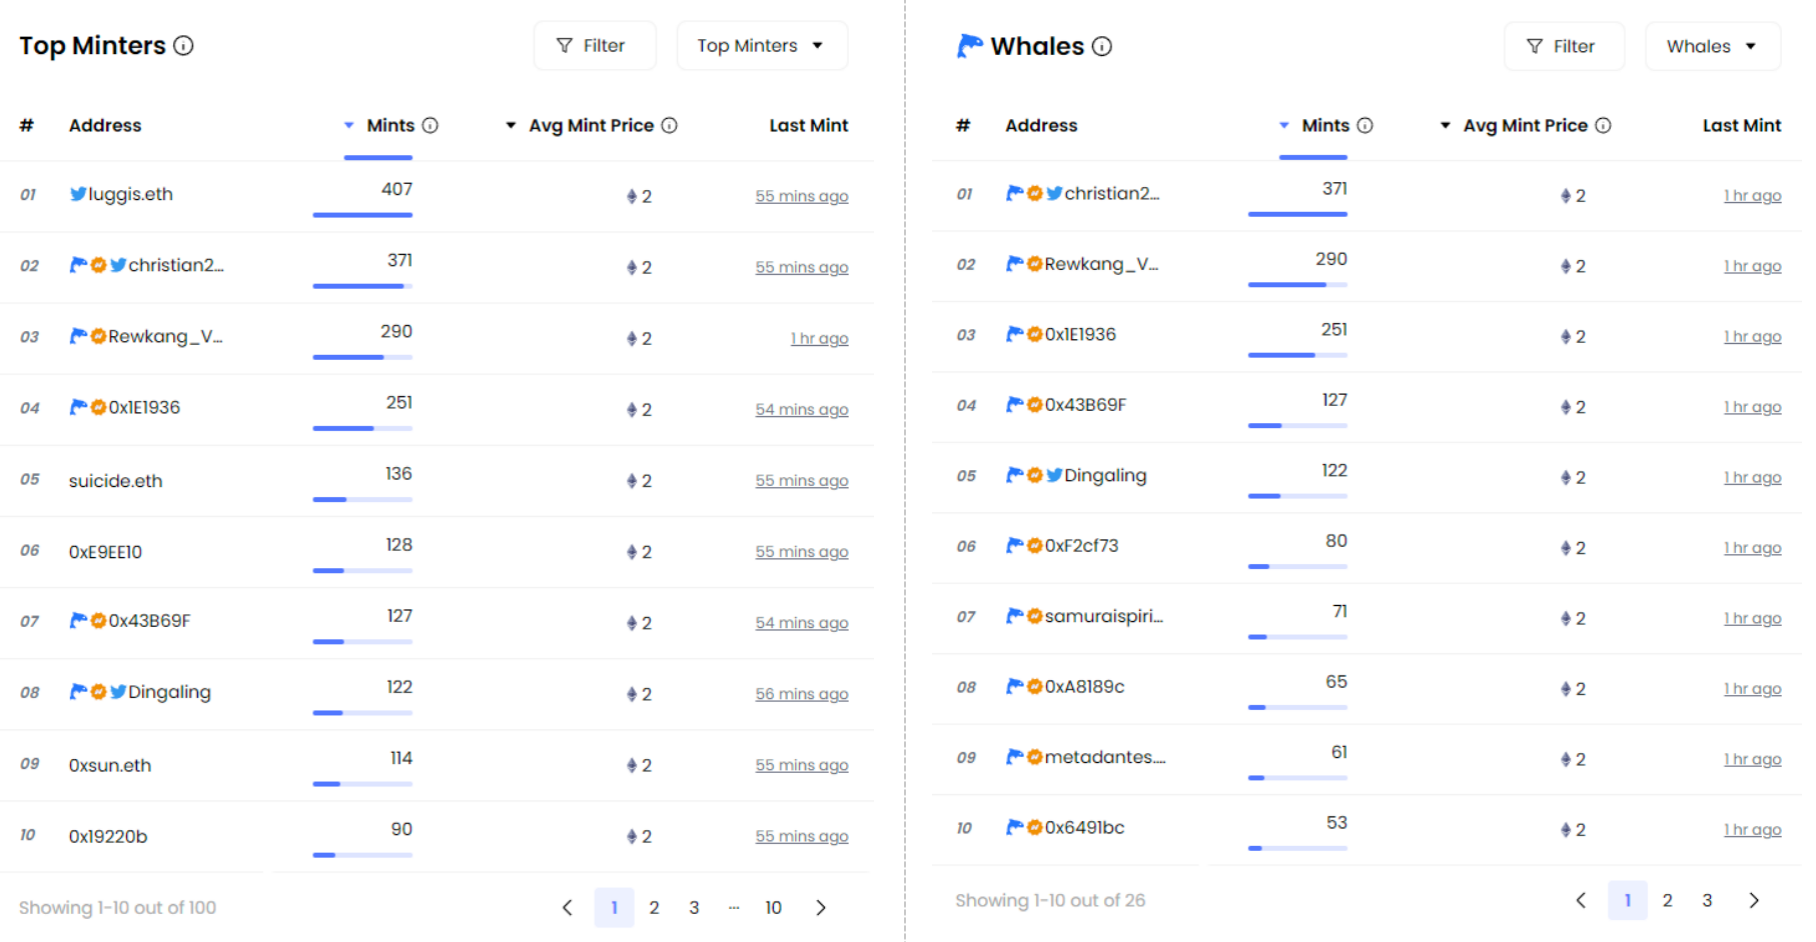The height and width of the screenshot is (942, 1816).
Task: Click info icon by right Avg Mint Price
Action: pos(1603,125)
